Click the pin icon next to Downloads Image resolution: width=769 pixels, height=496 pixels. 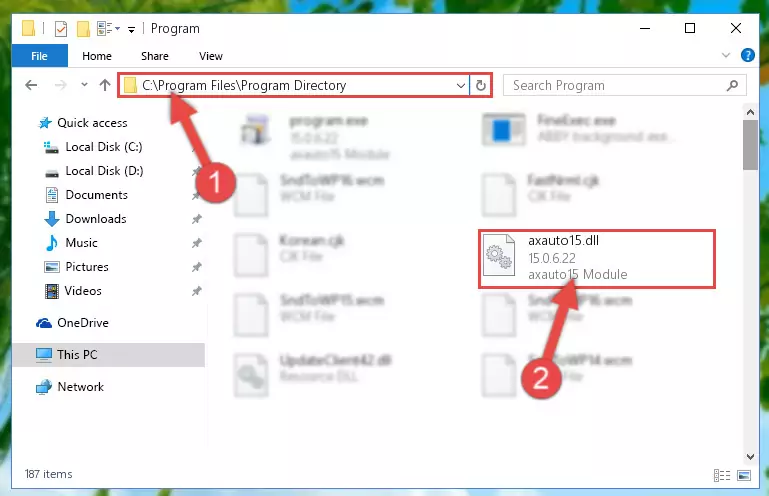(x=197, y=219)
